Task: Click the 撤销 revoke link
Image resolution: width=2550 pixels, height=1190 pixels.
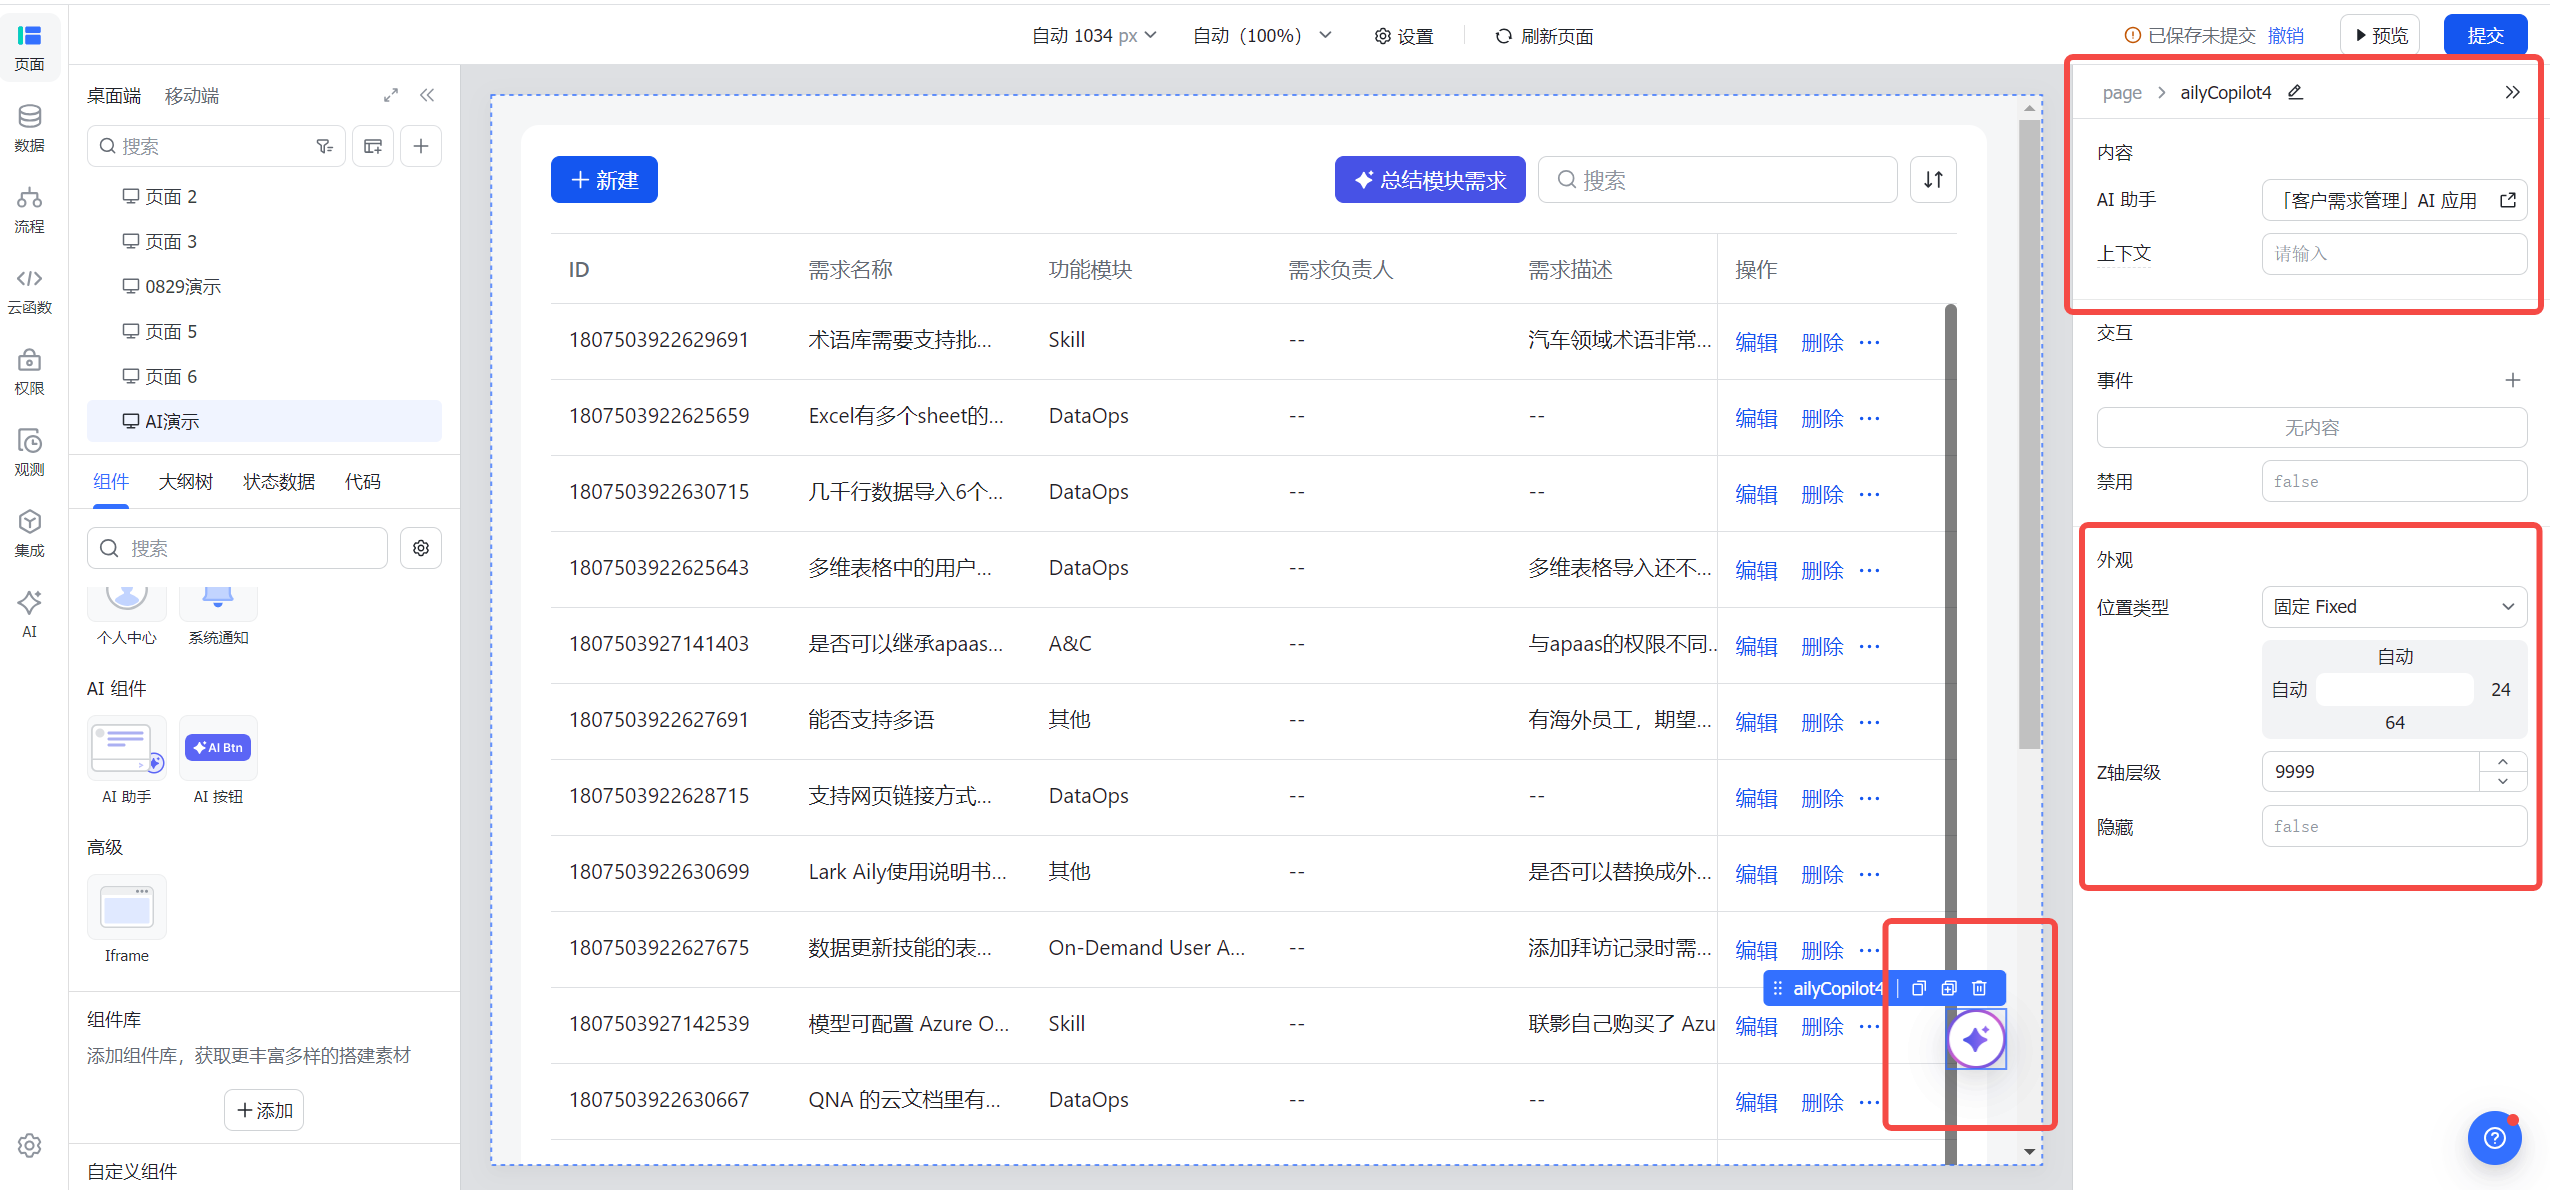Action: click(x=2286, y=36)
